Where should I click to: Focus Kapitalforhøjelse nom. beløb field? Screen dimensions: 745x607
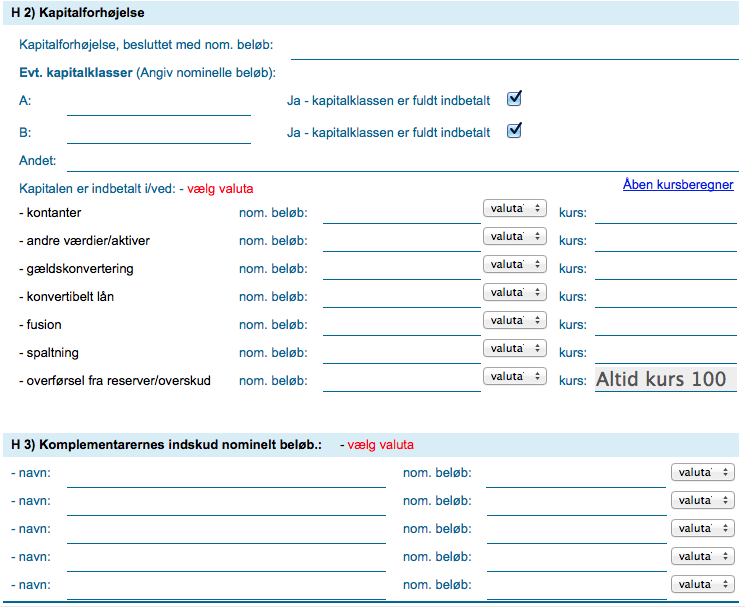pos(515,47)
